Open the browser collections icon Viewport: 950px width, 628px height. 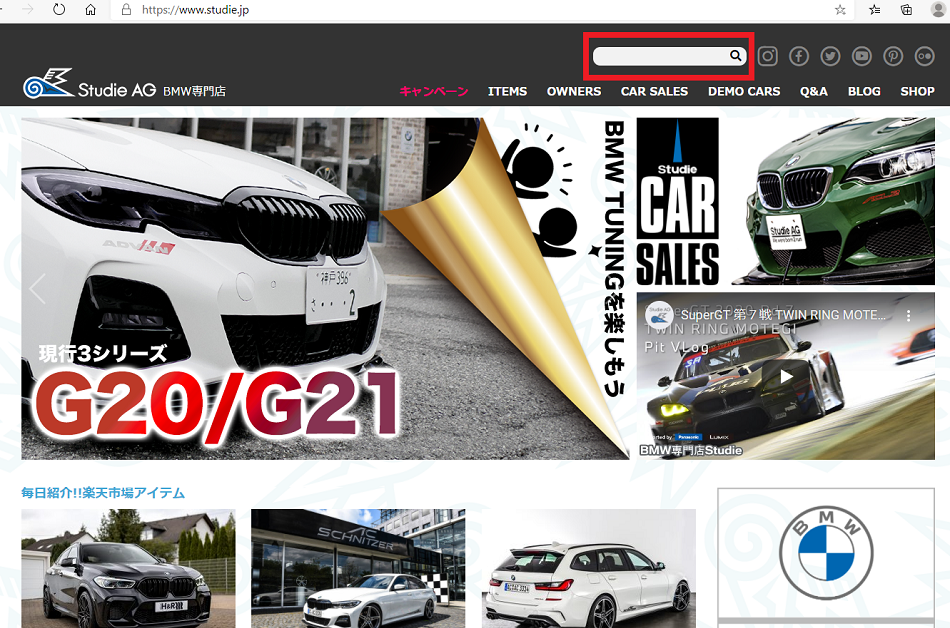[906, 10]
